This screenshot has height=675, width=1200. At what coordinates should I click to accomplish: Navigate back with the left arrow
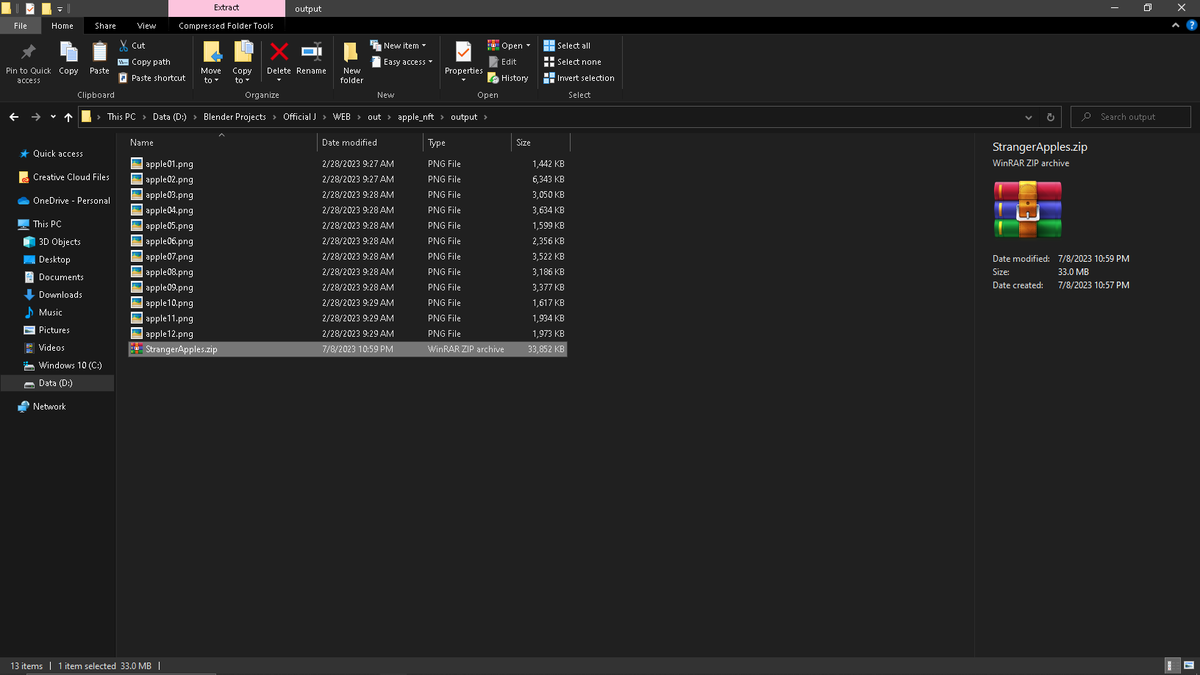(14, 117)
